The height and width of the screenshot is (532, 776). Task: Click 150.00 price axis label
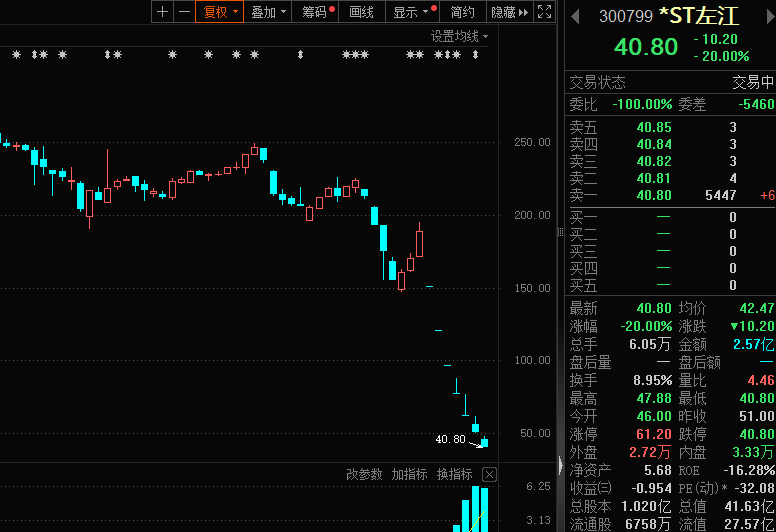(x=532, y=289)
